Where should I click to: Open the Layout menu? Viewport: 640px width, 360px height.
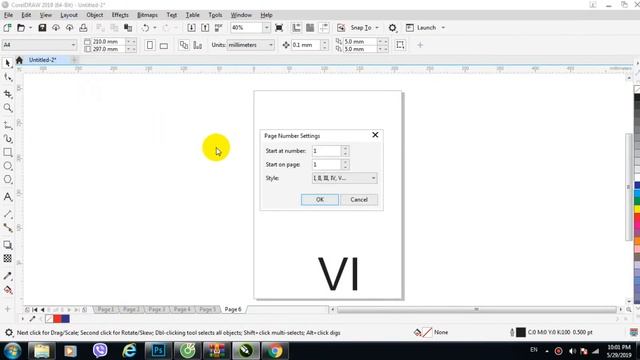tap(69, 15)
